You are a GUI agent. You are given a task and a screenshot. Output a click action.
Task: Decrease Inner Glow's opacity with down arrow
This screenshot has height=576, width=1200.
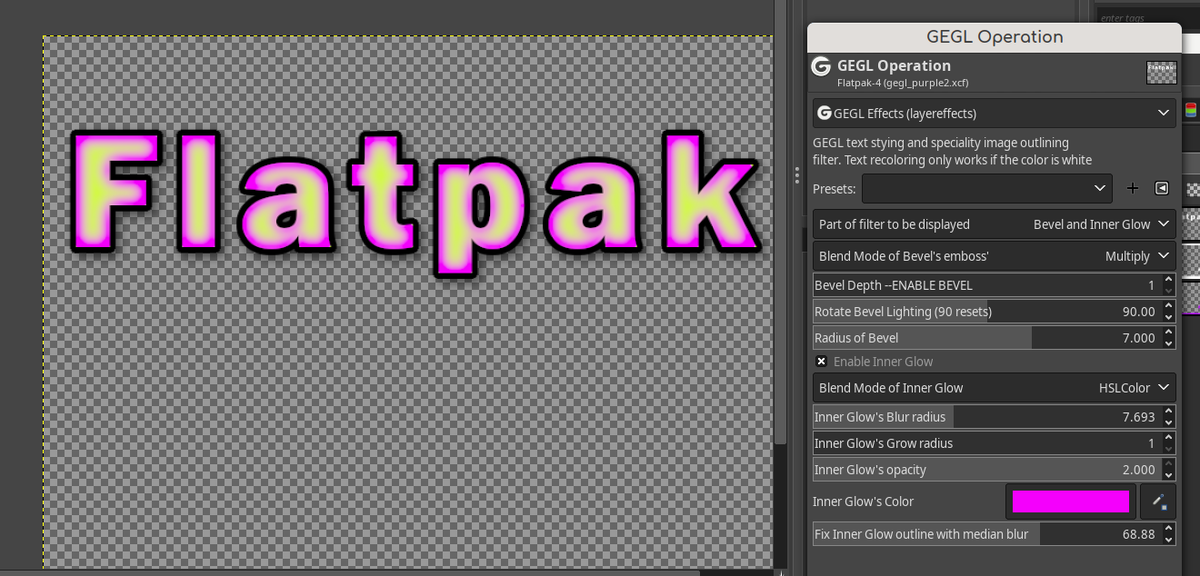1168,475
